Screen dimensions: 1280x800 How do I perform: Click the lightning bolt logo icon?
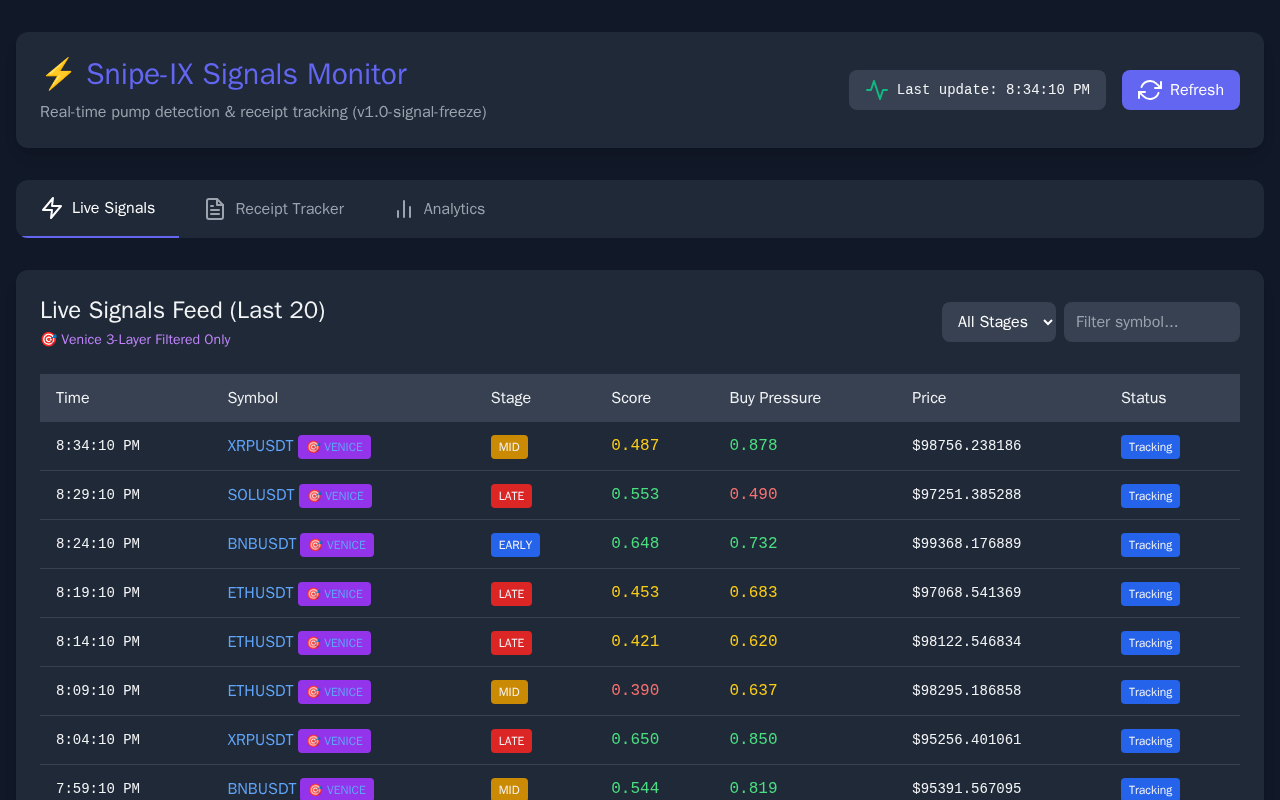pyautogui.click(x=58, y=74)
